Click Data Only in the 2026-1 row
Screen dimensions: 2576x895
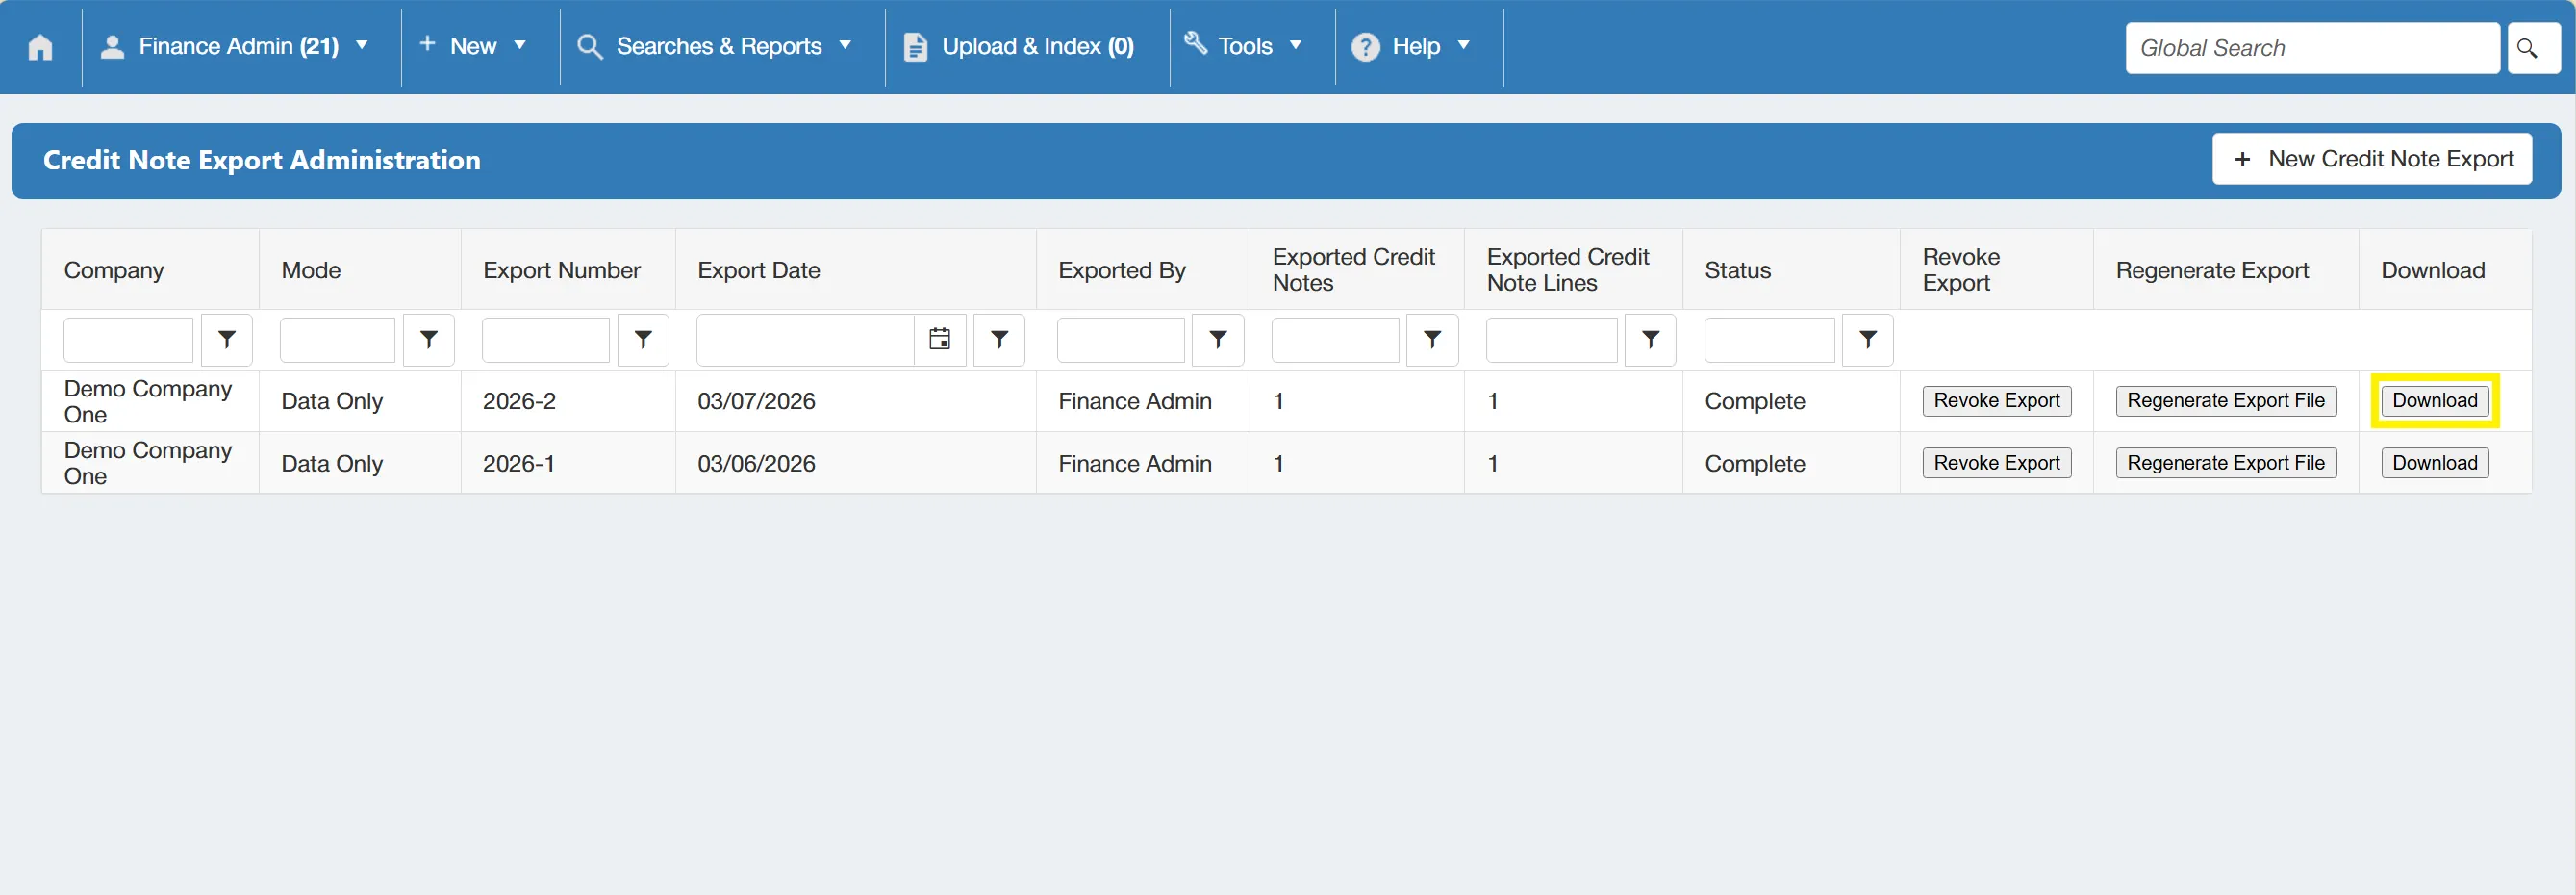coord(331,464)
